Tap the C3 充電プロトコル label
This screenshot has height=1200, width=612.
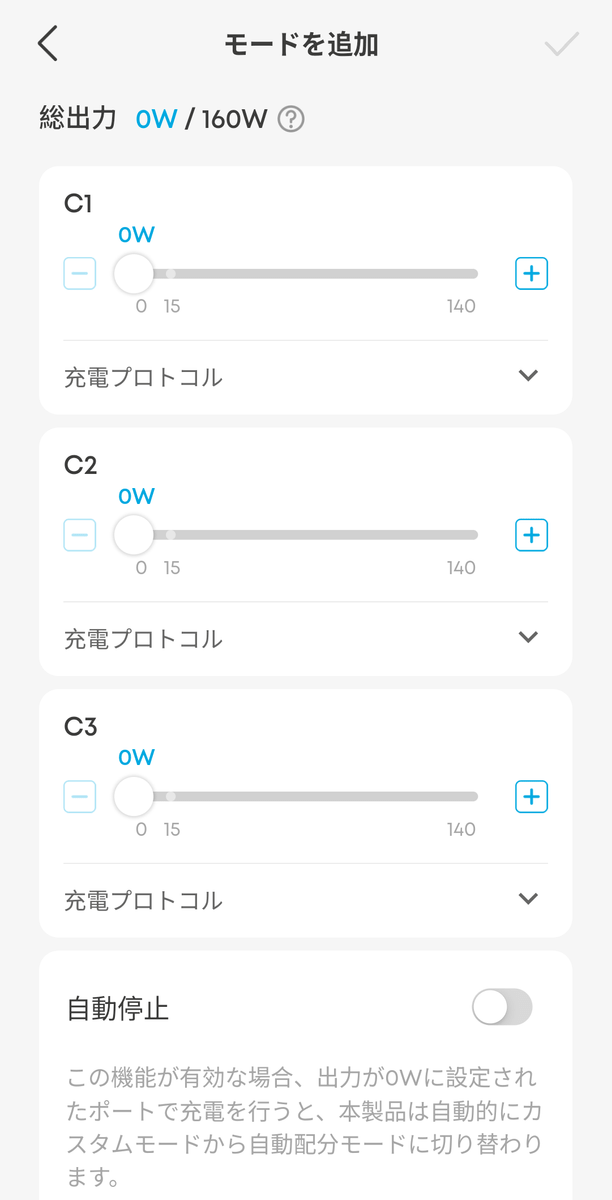click(143, 900)
